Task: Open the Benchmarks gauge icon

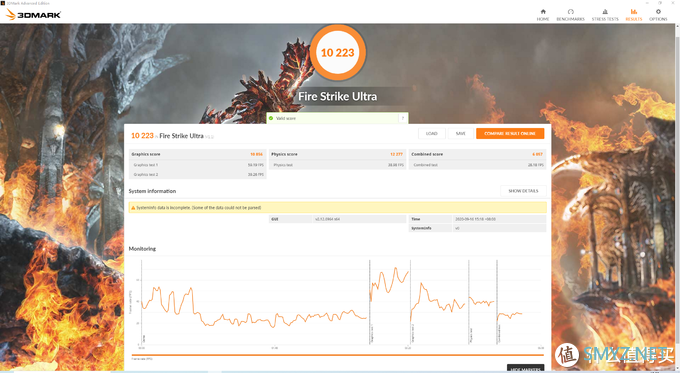Action: 571,12
